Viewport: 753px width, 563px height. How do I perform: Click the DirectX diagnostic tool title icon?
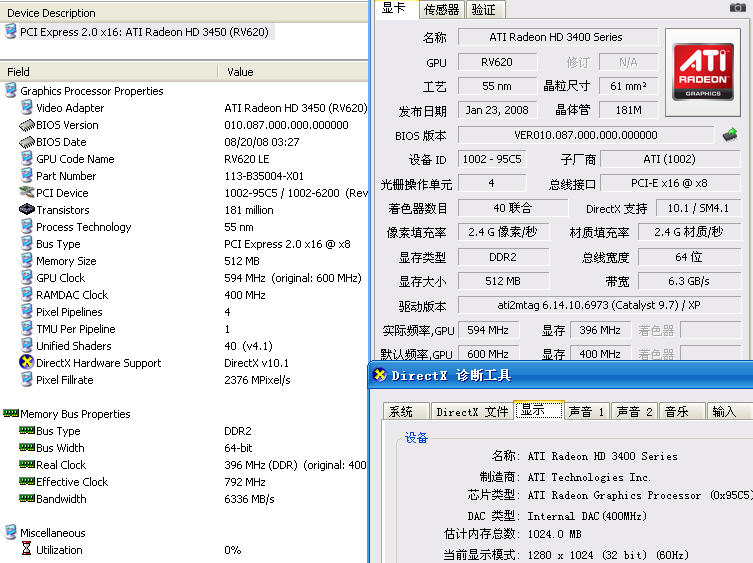380,375
